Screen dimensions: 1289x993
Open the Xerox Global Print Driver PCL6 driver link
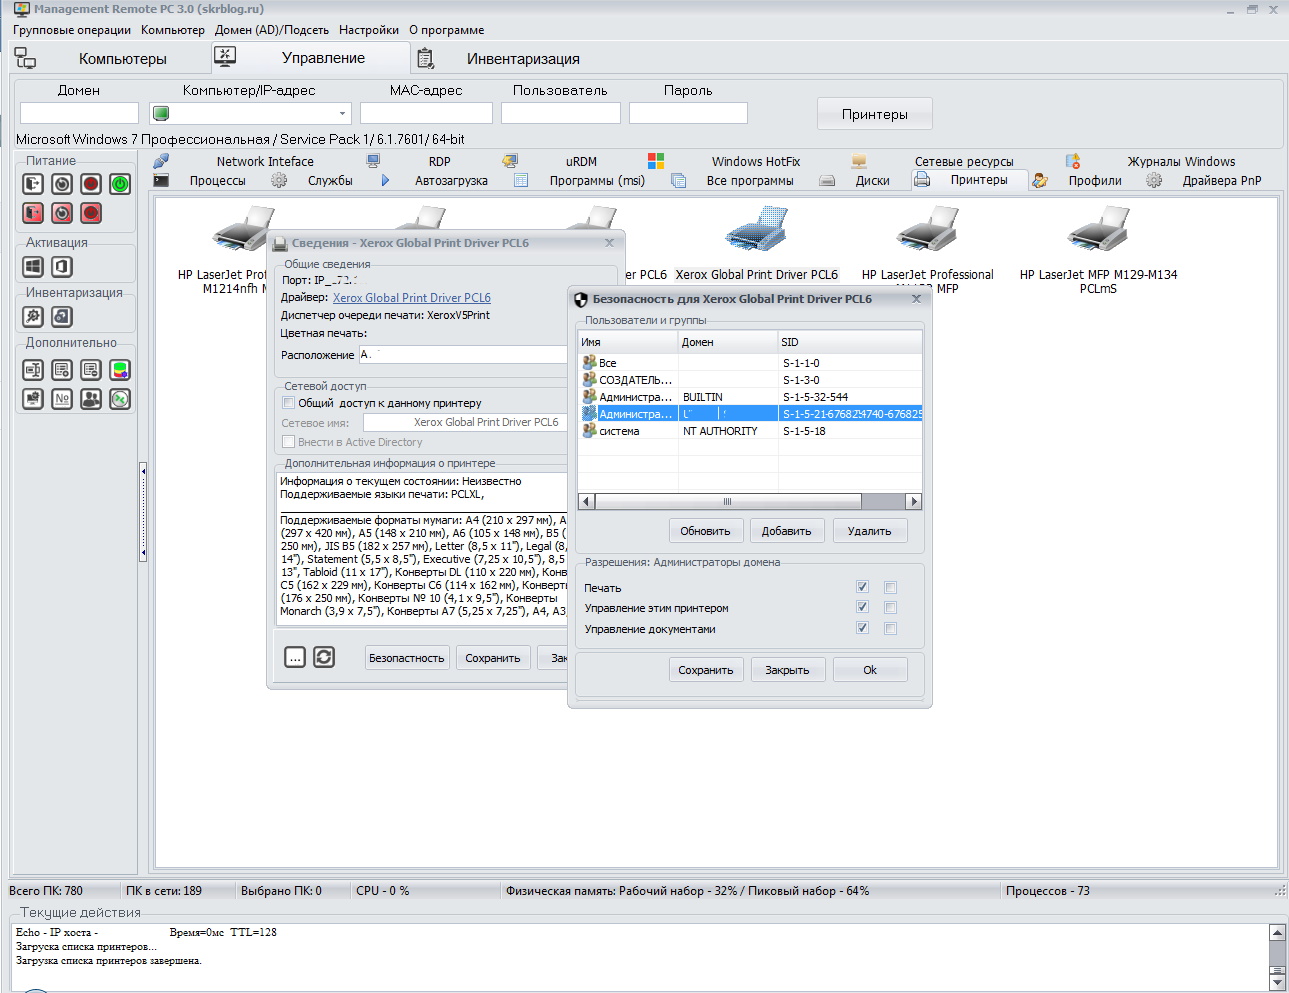point(412,298)
